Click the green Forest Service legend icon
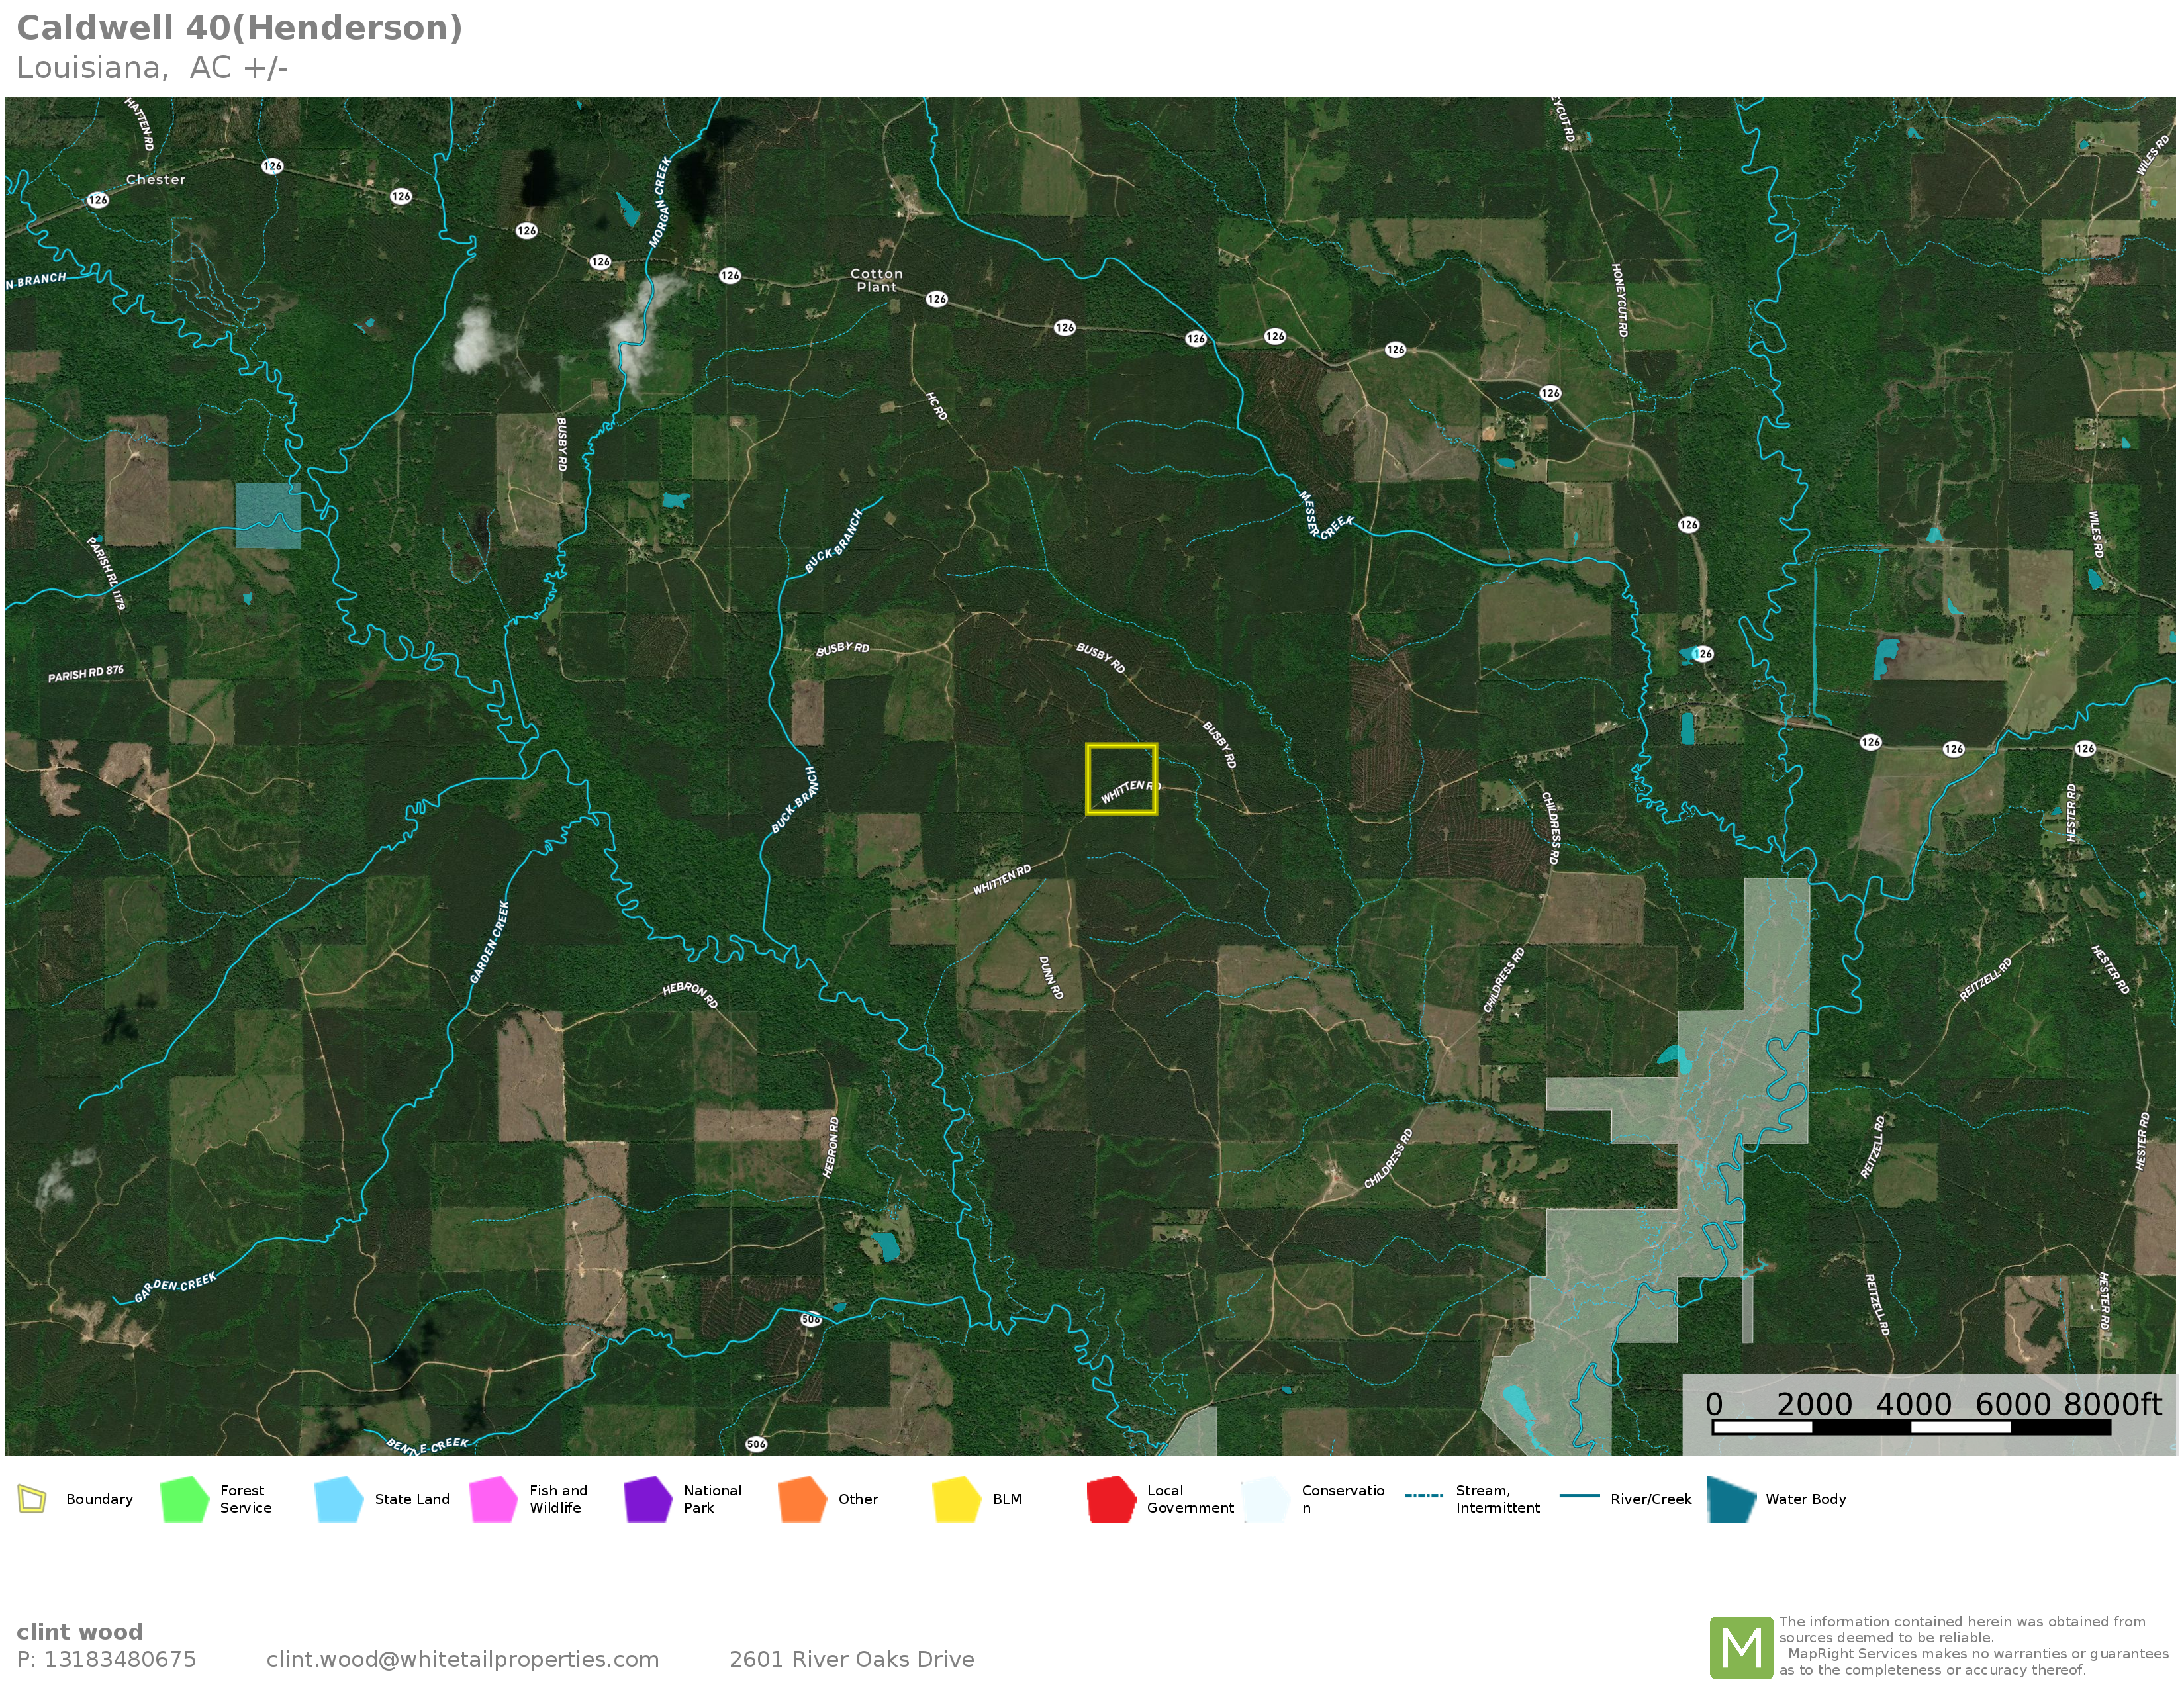 point(184,1499)
